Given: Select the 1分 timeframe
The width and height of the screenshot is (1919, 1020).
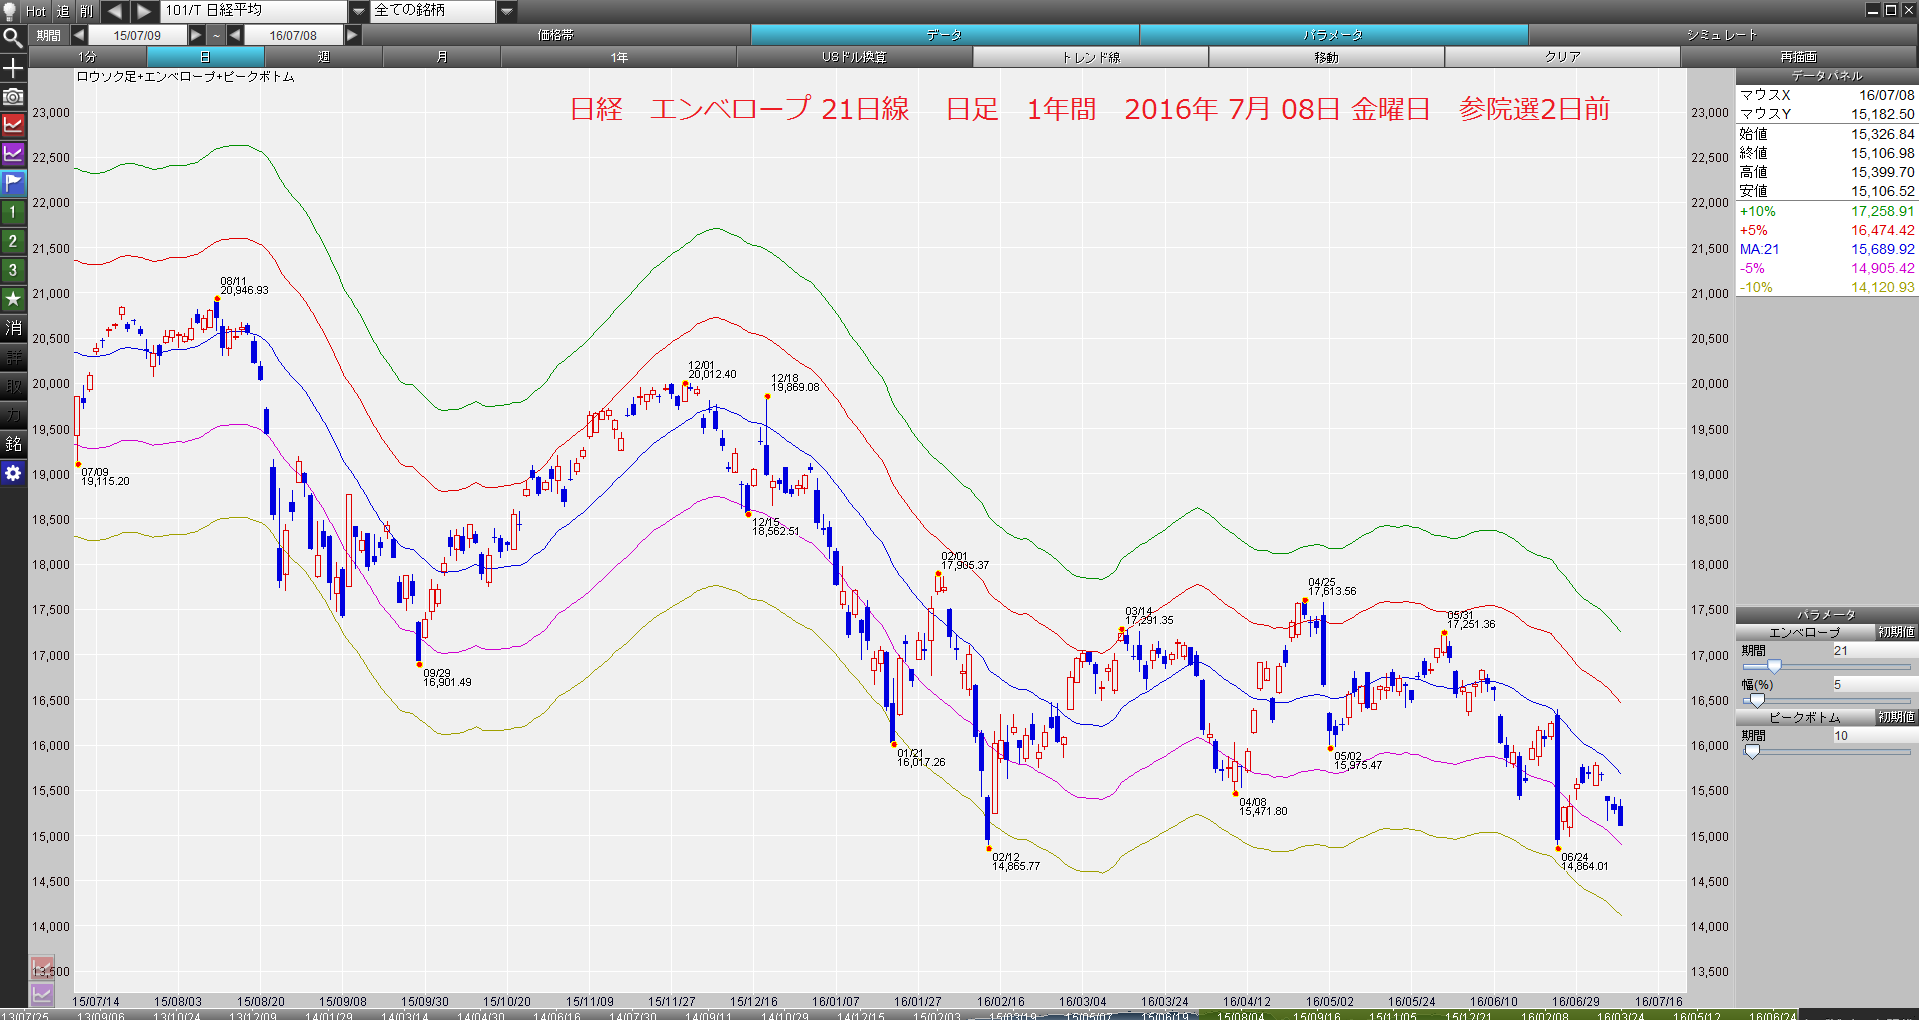Looking at the screenshot, I should [x=87, y=57].
